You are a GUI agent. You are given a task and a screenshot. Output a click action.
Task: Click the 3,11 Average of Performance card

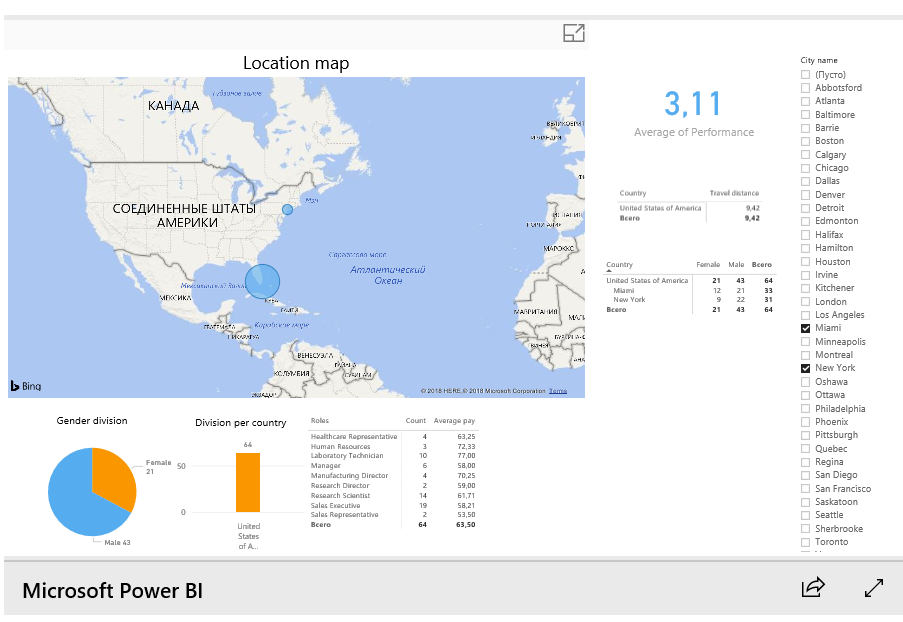(x=693, y=113)
